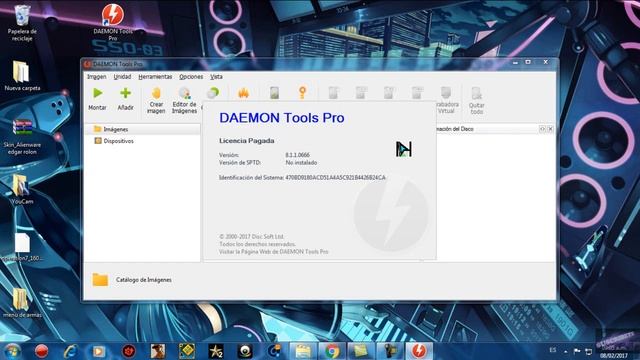This screenshot has width=640, height=360.
Task: Select the menú de armas folder
Action: coord(22,302)
